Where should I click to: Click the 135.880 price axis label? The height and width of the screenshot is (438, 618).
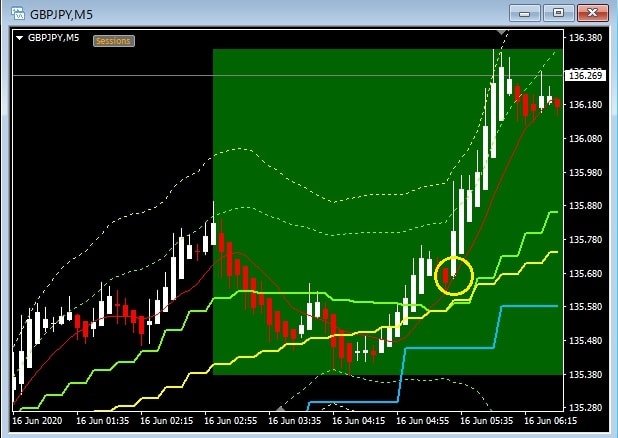click(x=584, y=206)
